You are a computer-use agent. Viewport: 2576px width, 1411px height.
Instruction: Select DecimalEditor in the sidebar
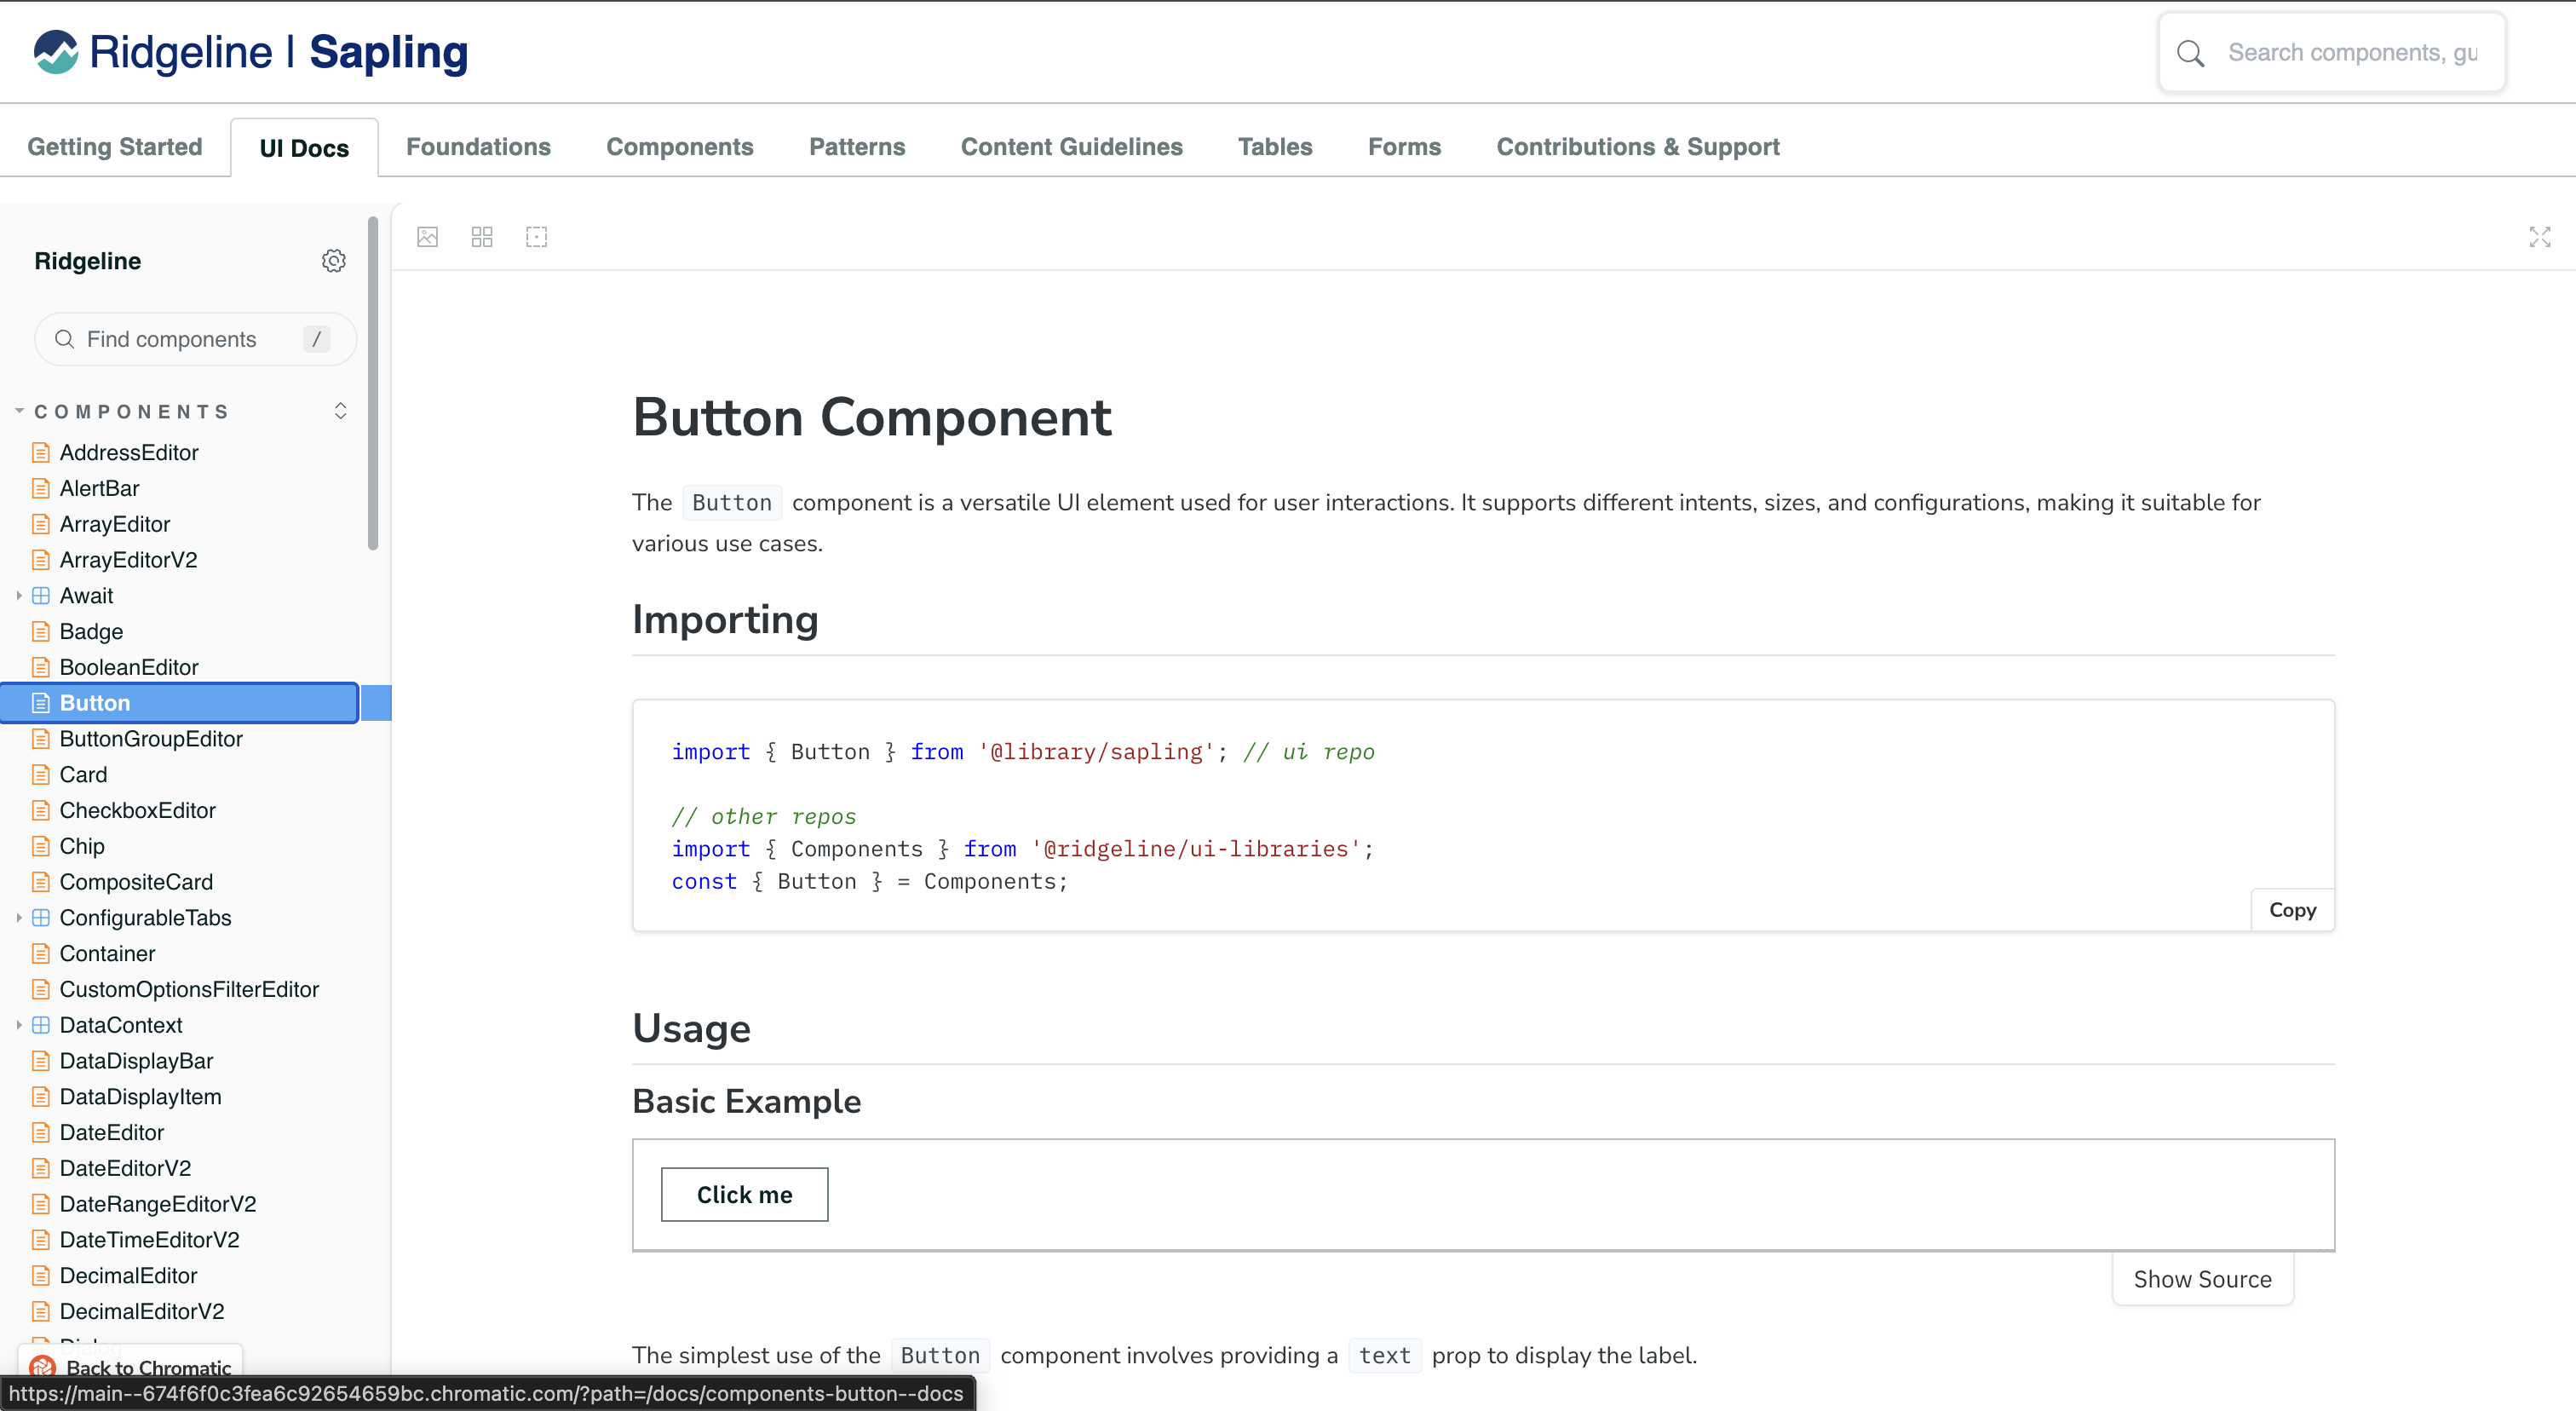tap(128, 1276)
